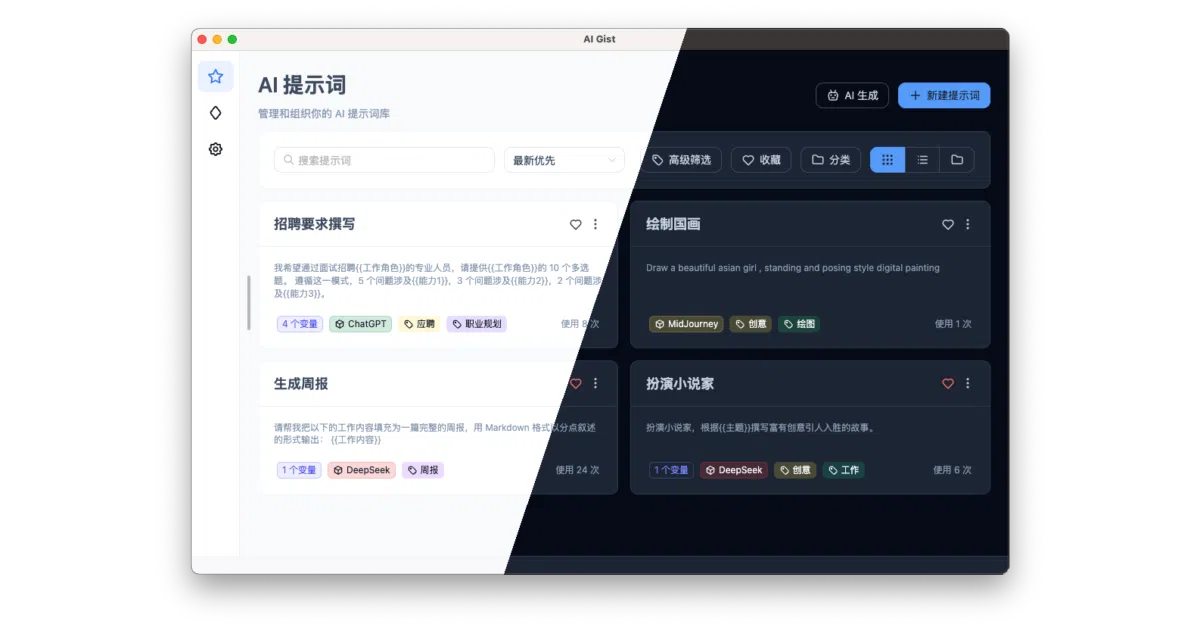Select the MidJourney tag on 绘制国画

click(686, 324)
